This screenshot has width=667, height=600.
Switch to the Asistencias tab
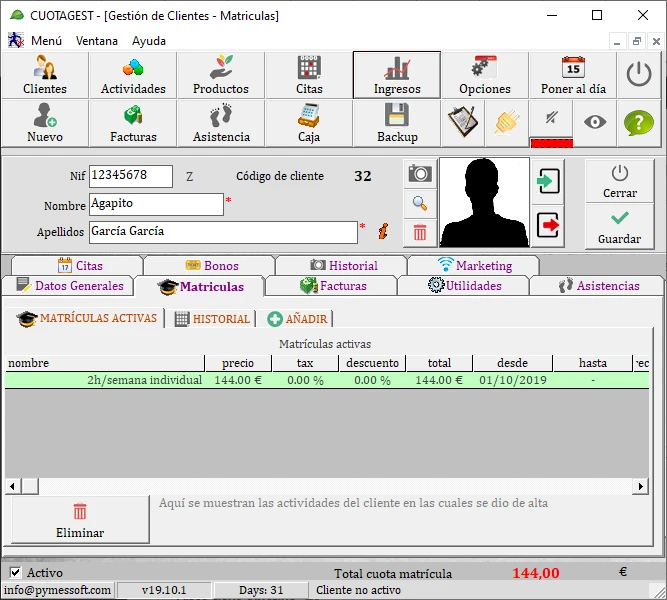tap(597, 286)
